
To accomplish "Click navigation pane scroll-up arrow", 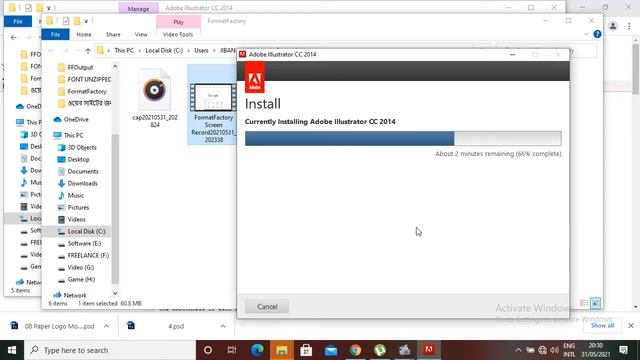I will [115, 67].
